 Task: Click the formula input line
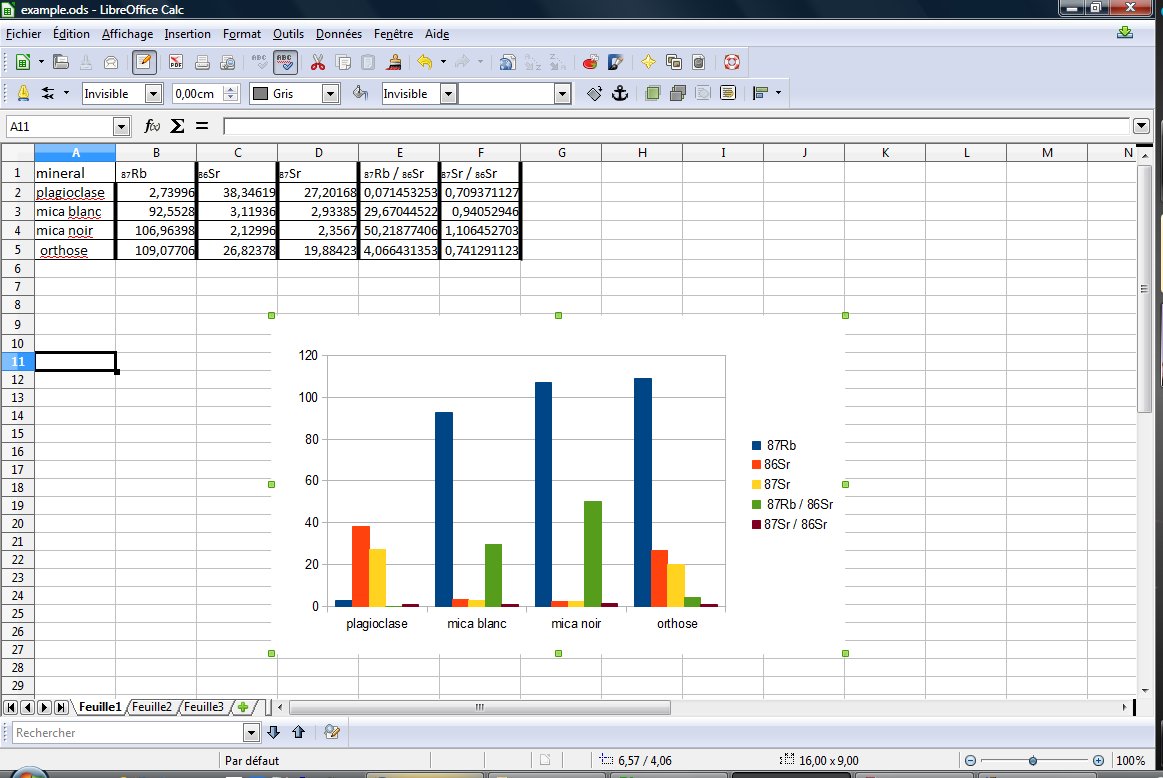676,126
